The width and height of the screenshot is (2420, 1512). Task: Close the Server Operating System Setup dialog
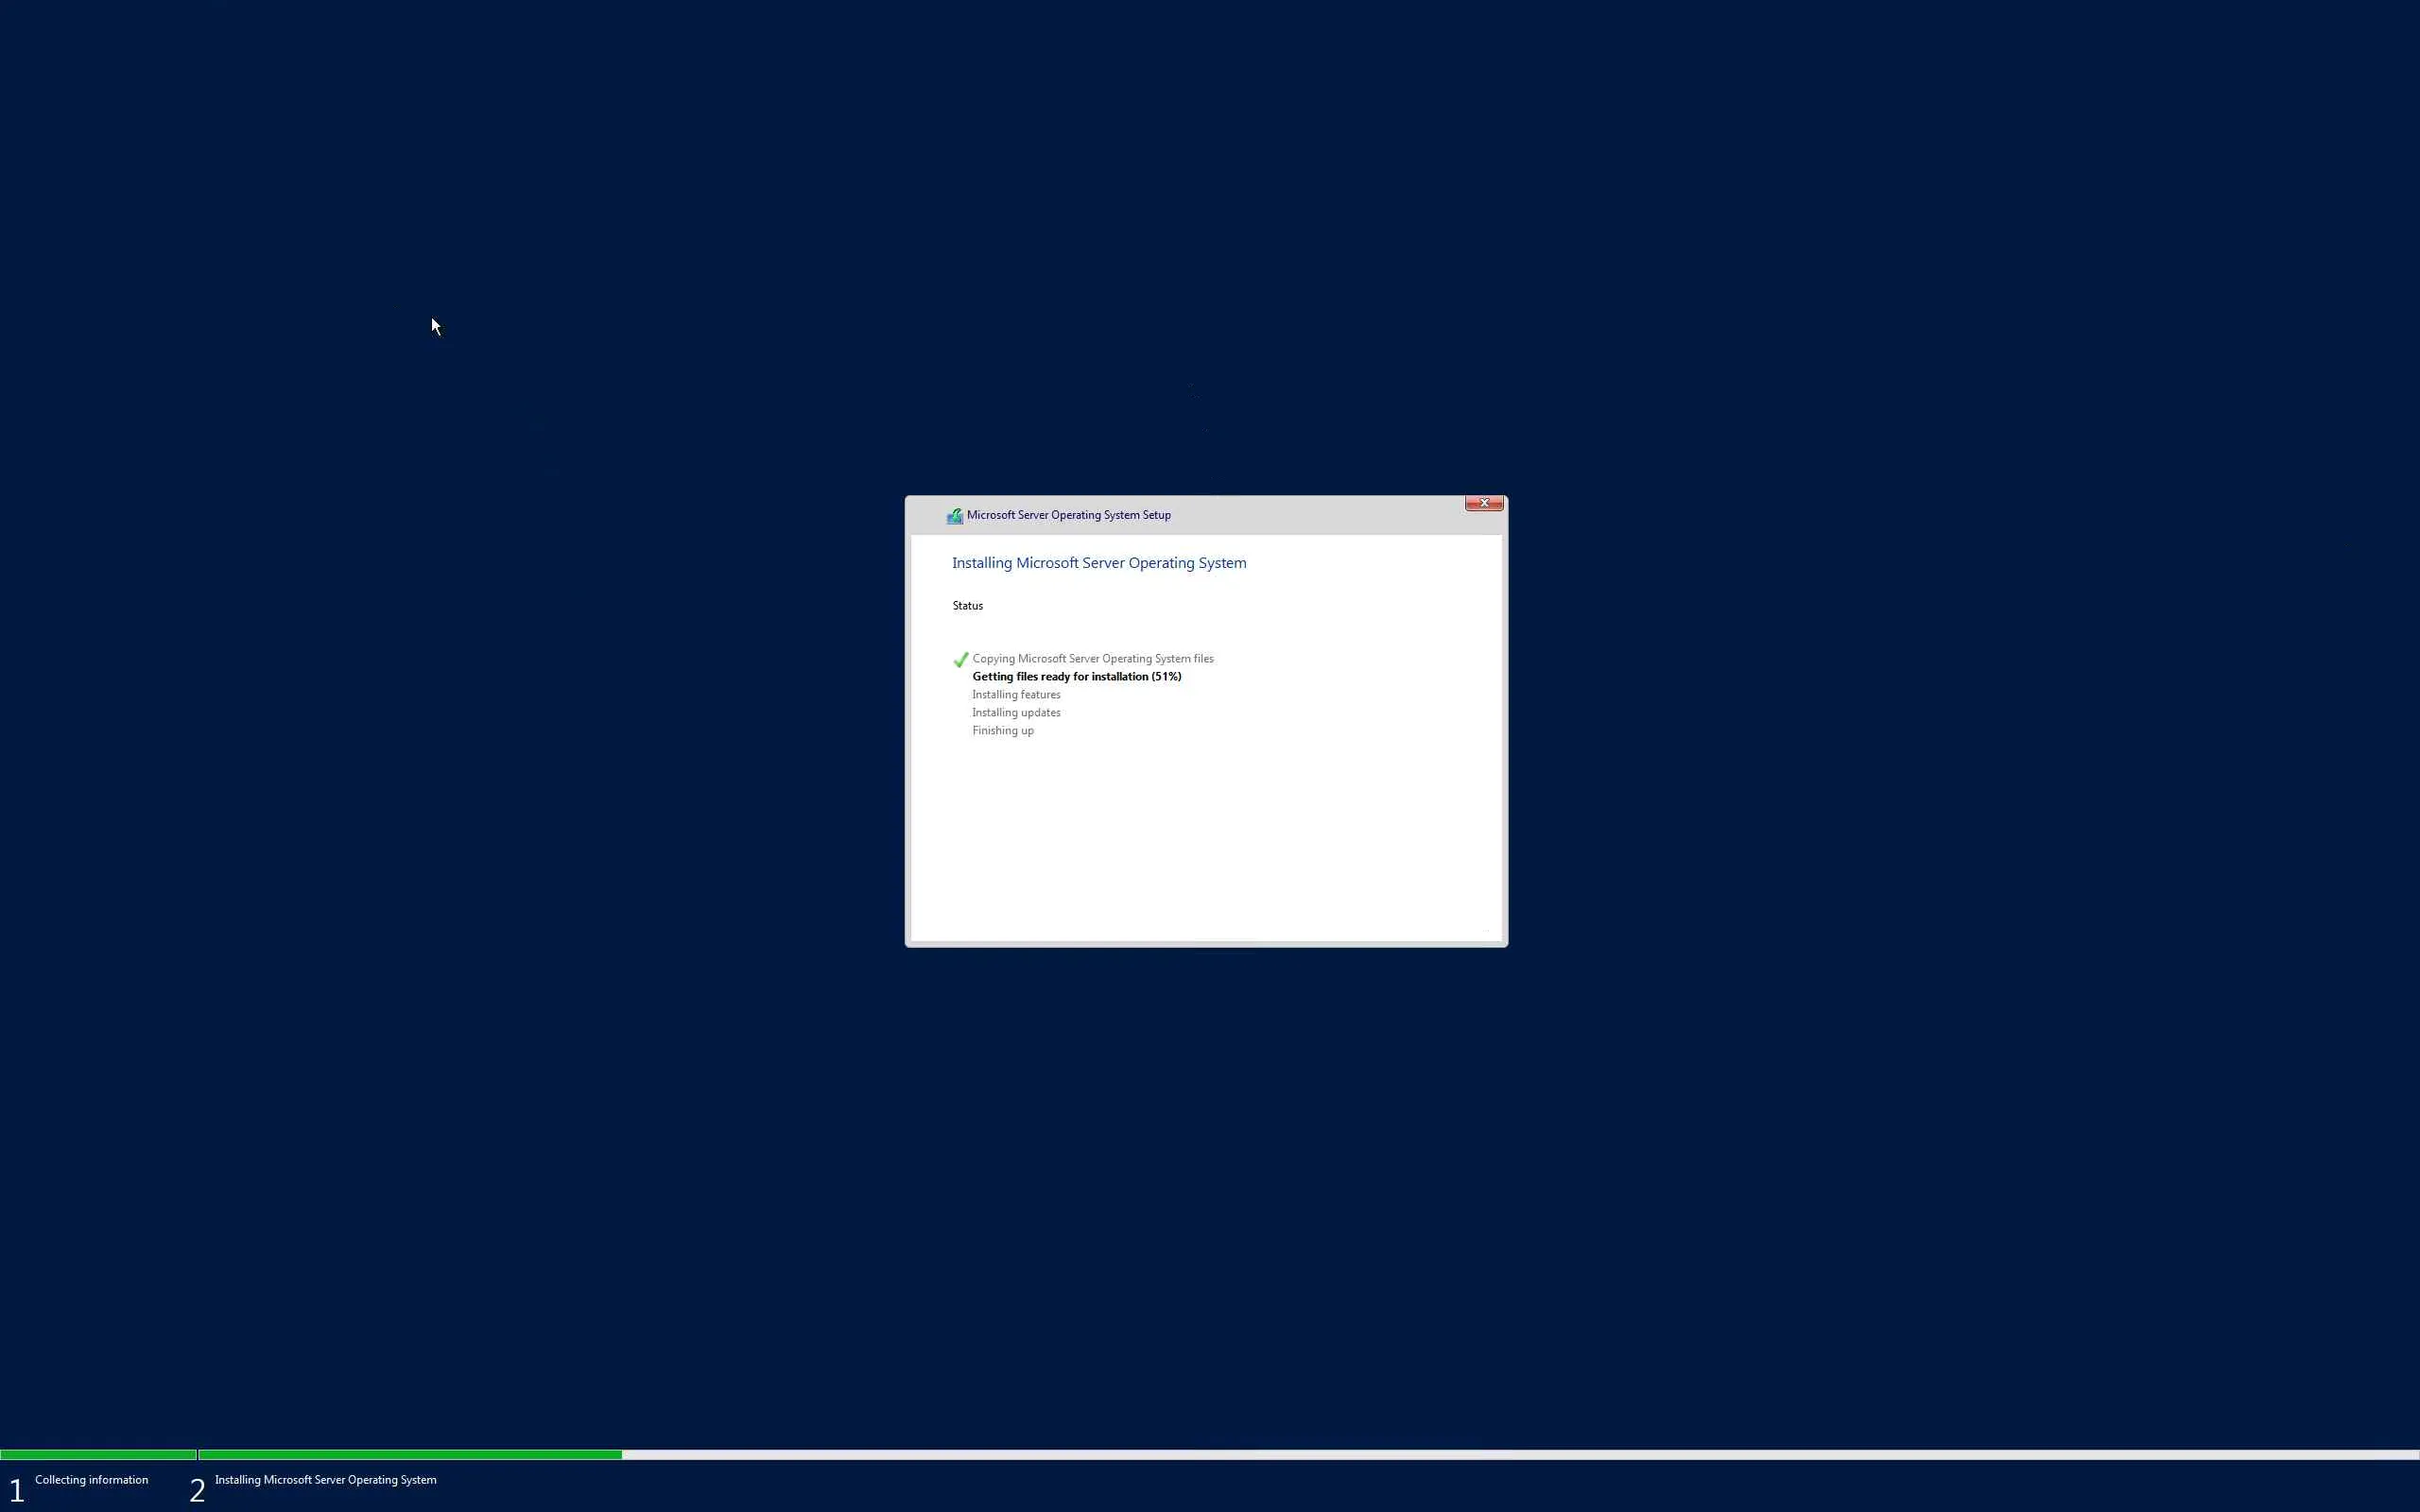(1483, 503)
